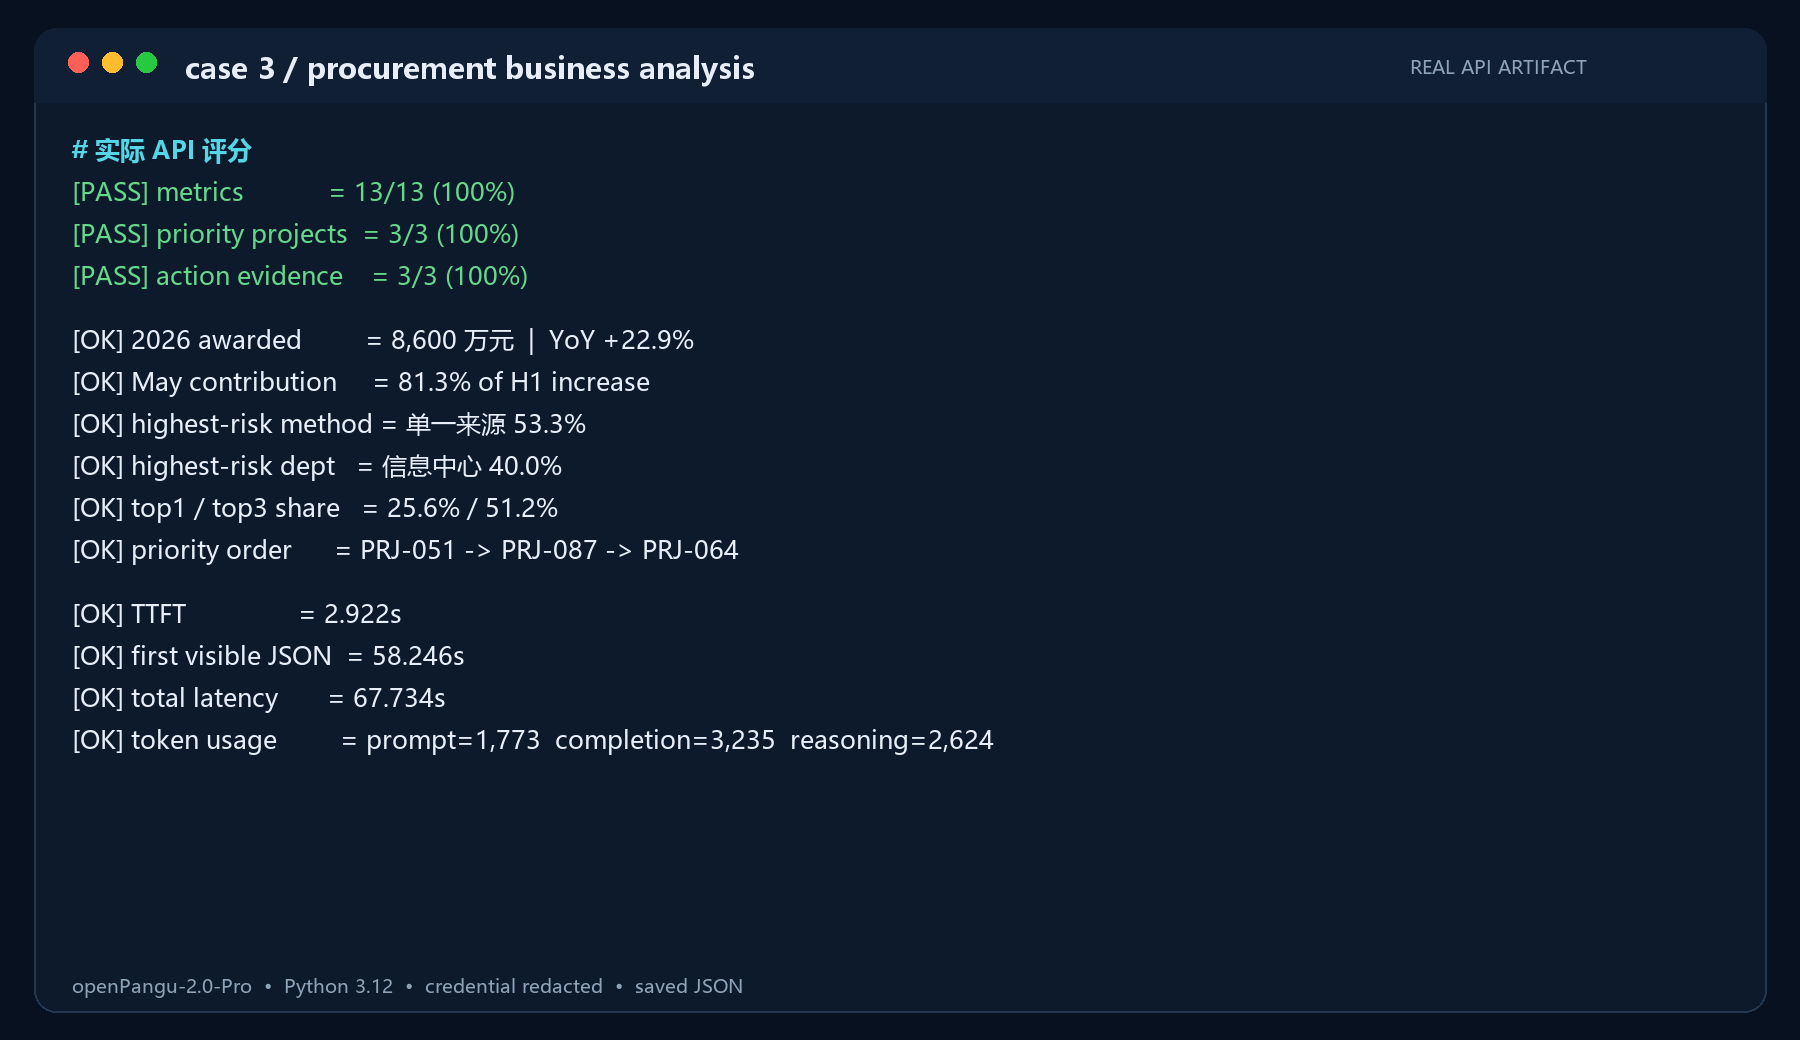Click the top1 / top3 share line
The image size is (1800, 1040).
[x=315, y=508]
